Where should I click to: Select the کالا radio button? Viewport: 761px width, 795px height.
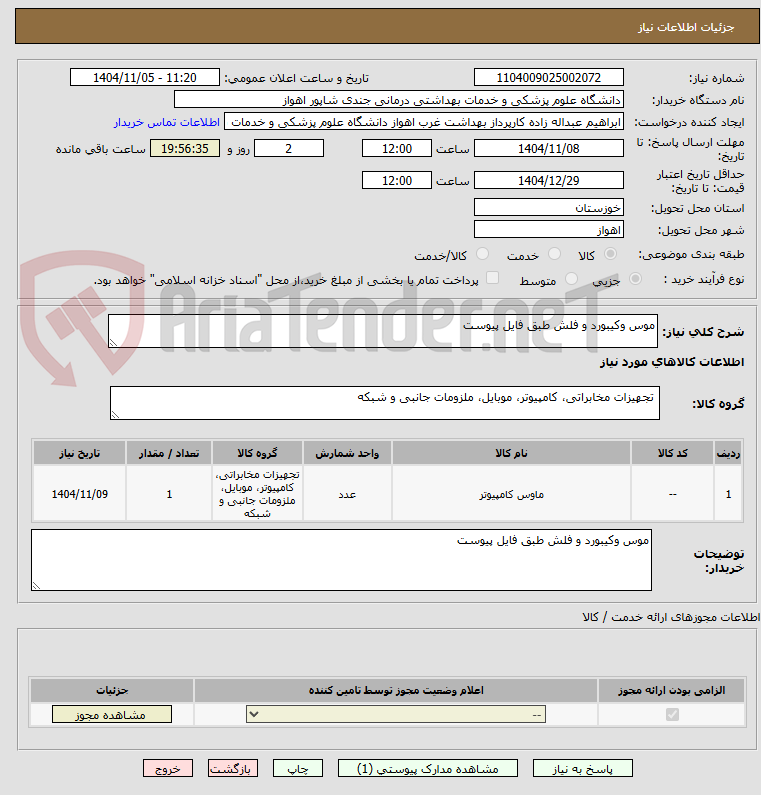610,254
